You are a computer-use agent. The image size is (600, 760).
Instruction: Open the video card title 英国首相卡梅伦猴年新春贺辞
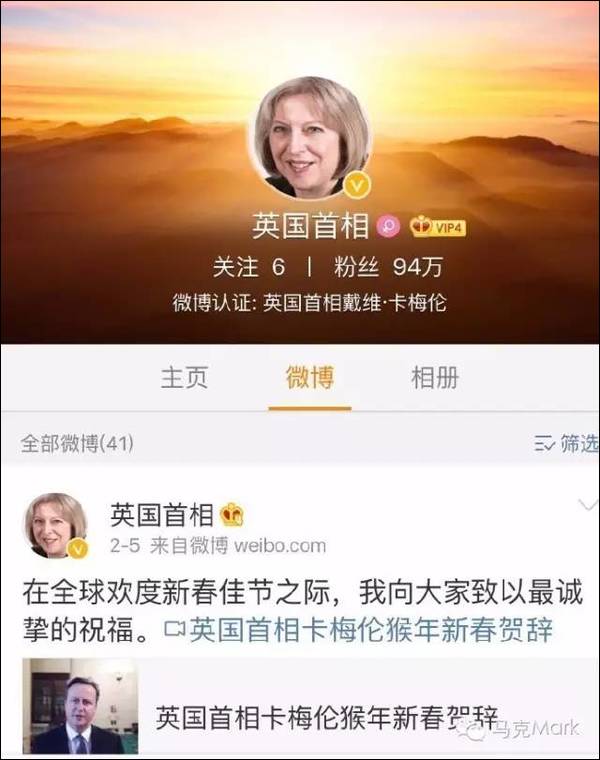click(327, 718)
